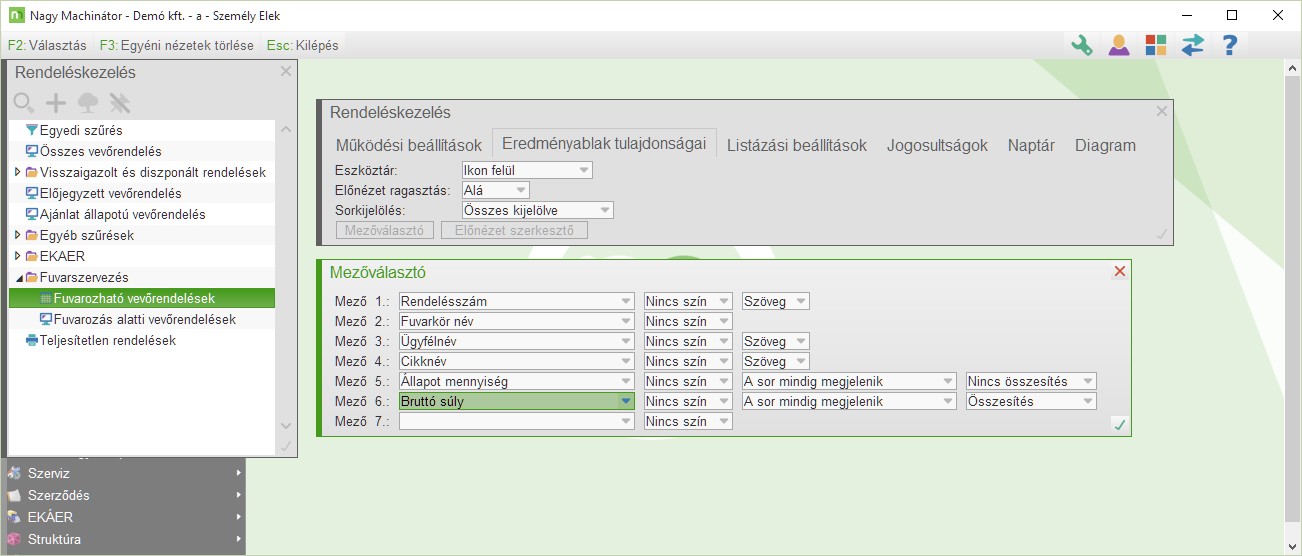Open Mező 3 Szöveg type dropdown
Viewport: 1302px width, 556px height.
coord(775,341)
